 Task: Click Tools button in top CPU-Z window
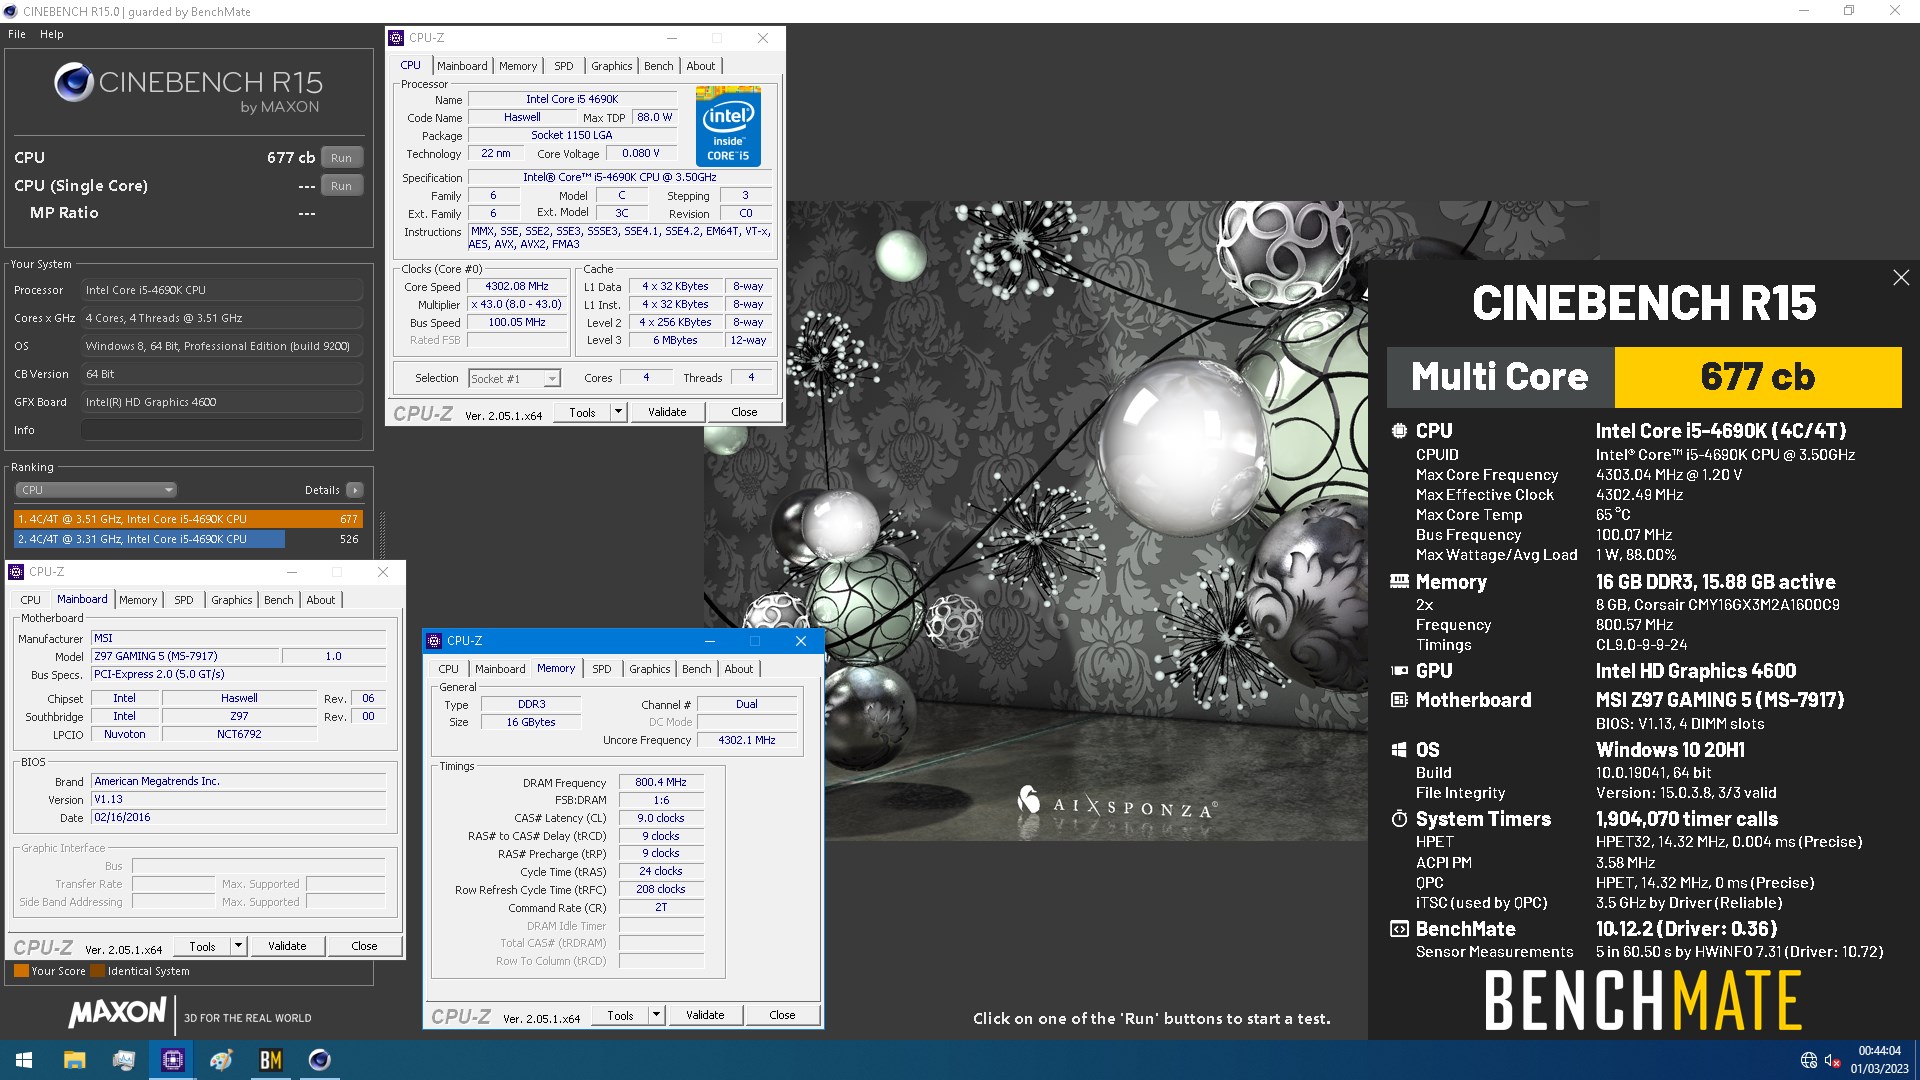coord(582,412)
